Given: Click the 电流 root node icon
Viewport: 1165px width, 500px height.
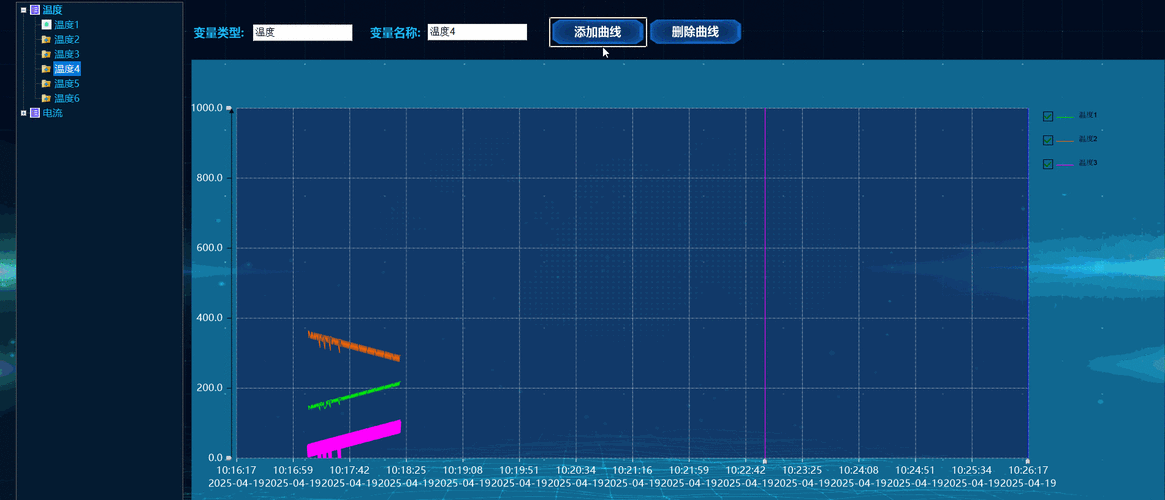Looking at the screenshot, I should tap(34, 113).
